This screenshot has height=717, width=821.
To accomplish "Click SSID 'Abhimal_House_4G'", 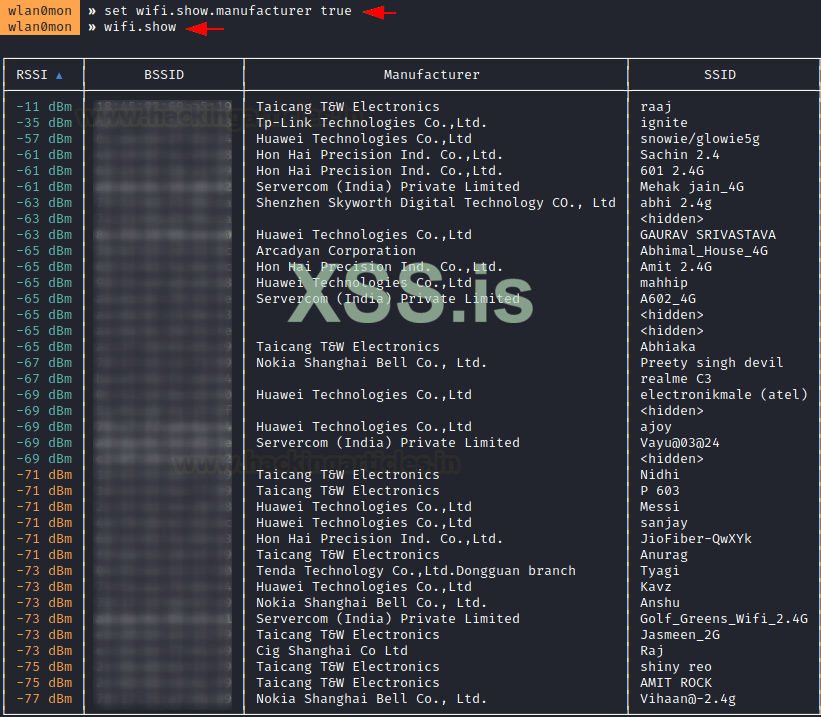I will 704,251.
